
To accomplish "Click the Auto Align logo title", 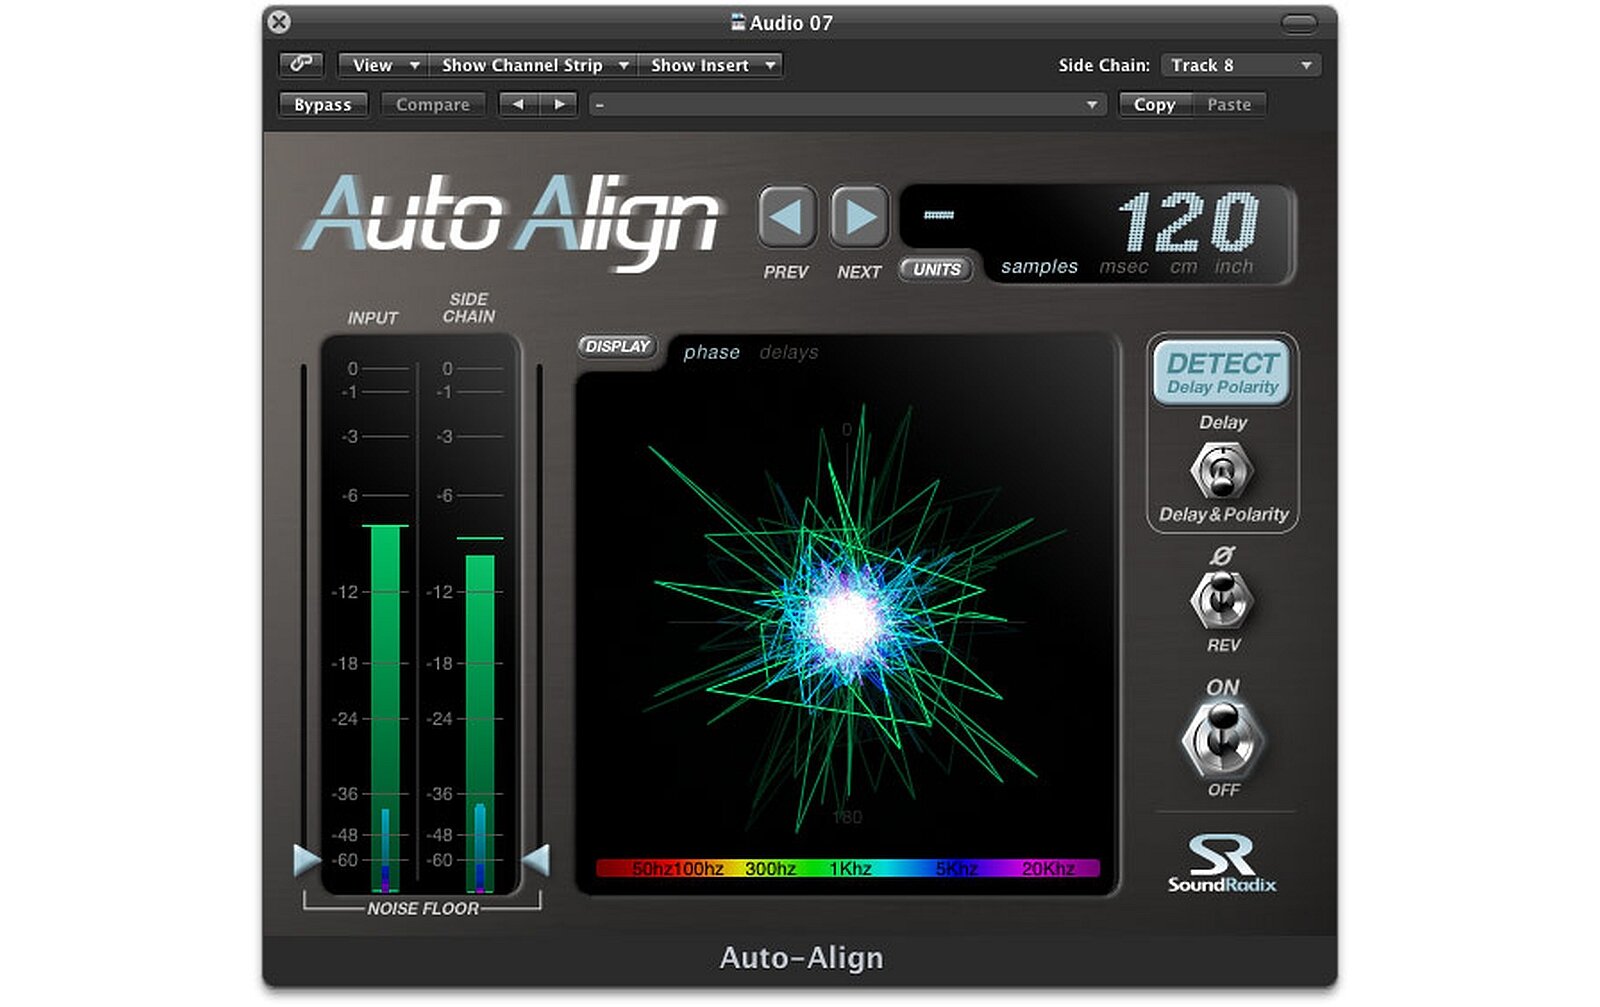I will point(509,222).
